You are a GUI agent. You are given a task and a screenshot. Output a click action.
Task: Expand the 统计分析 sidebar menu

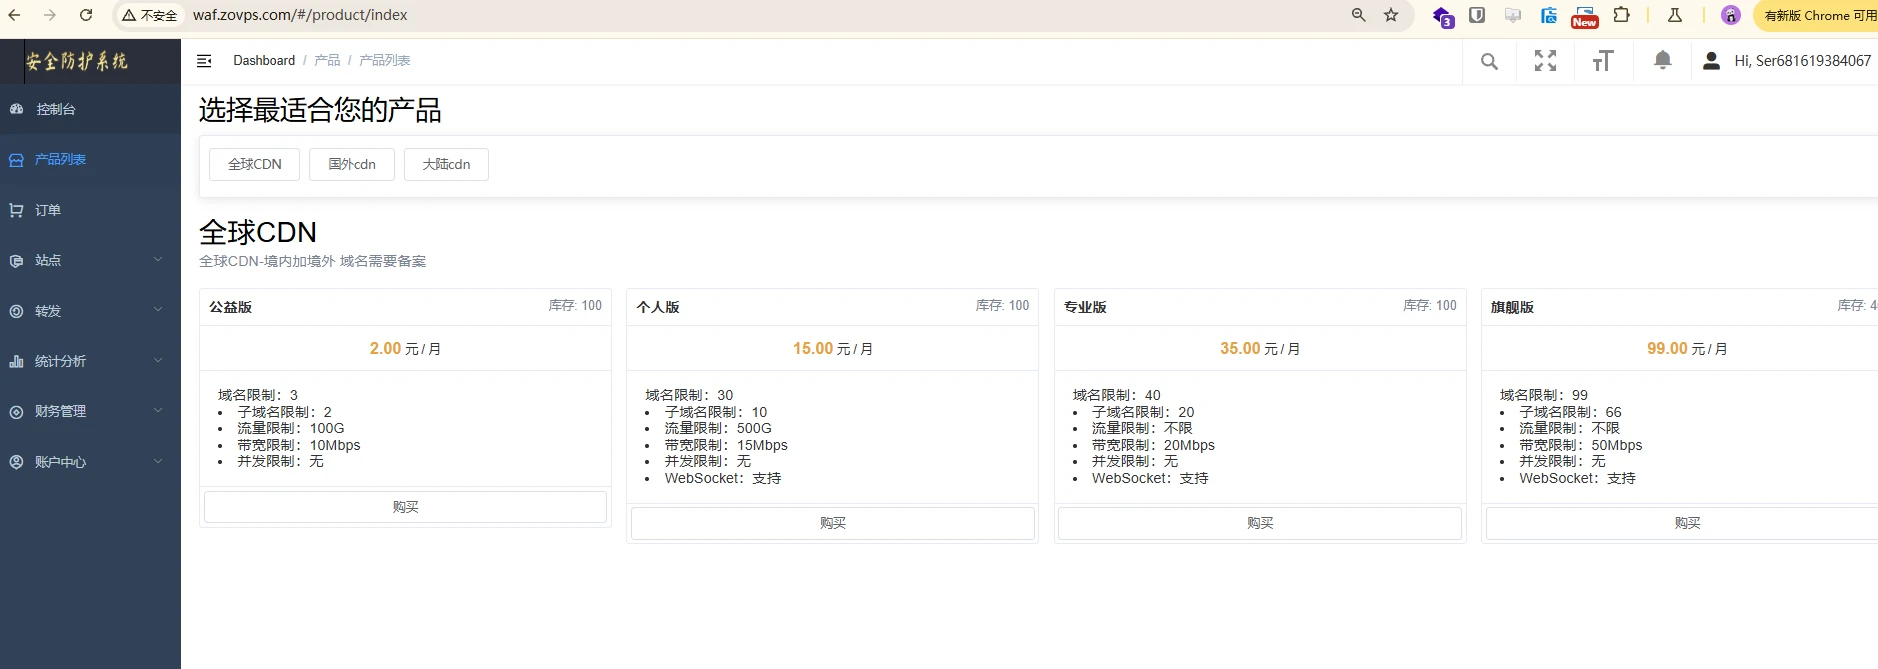(x=90, y=361)
